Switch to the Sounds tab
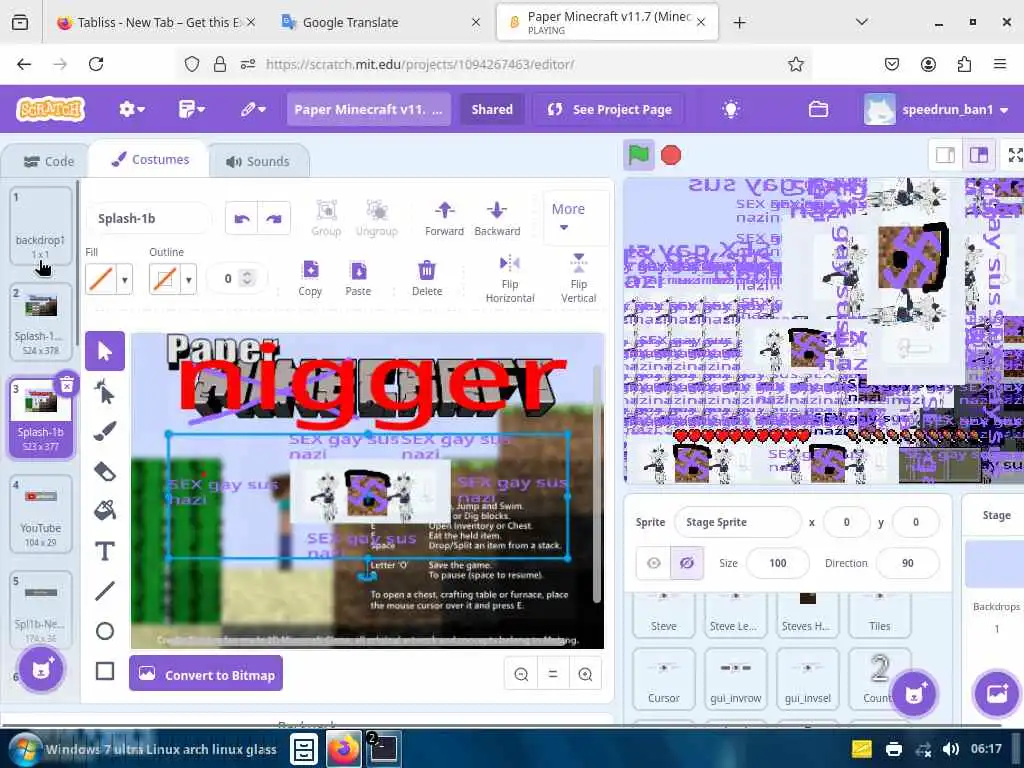Viewport: 1024px width, 768px height. pos(259,161)
